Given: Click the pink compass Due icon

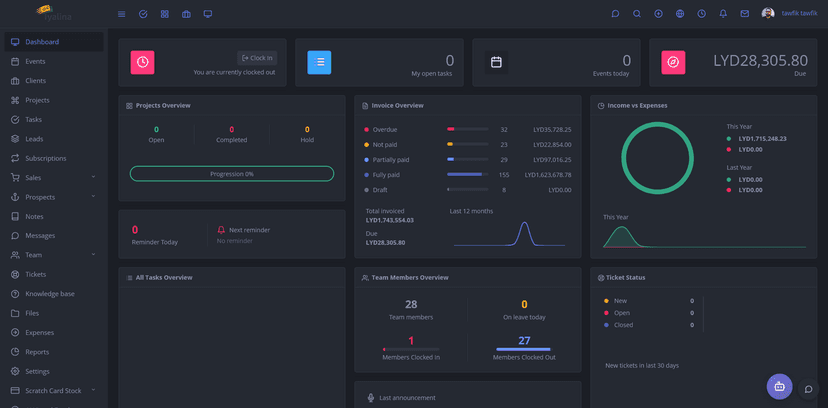Looking at the screenshot, I should (x=673, y=62).
